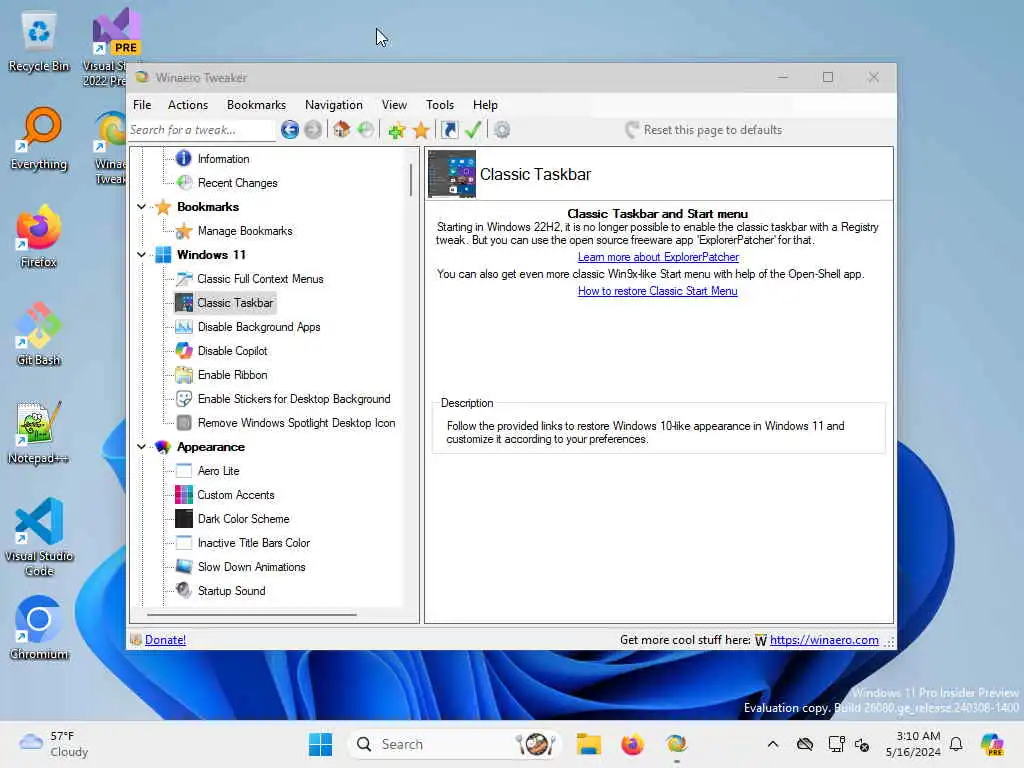Image resolution: width=1024 pixels, height=768 pixels.
Task: Open How to restore Classic Start Menu link
Action: [x=658, y=291]
